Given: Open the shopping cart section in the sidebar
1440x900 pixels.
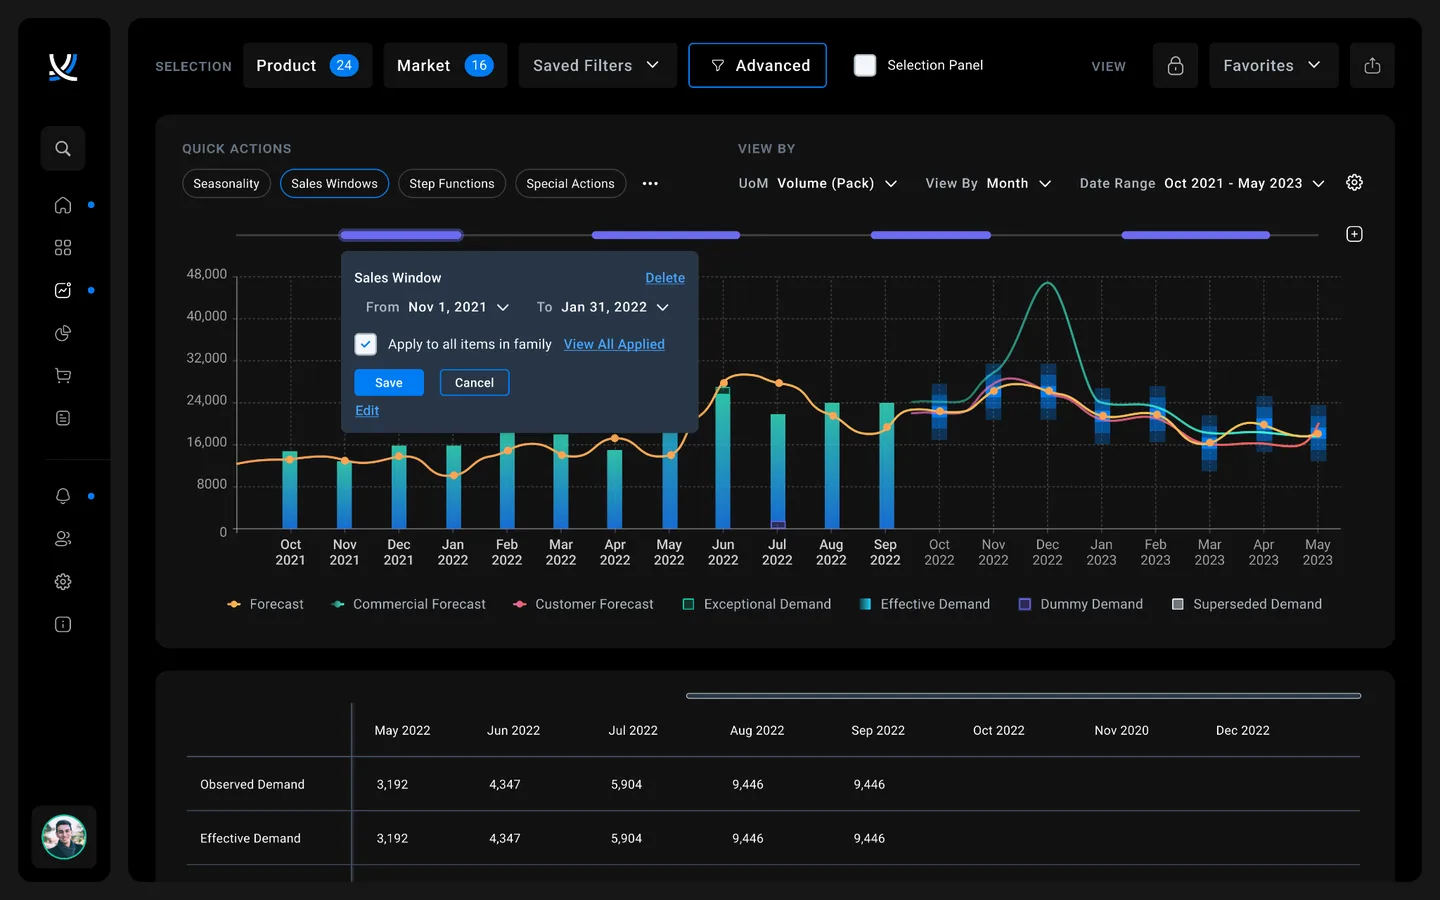Looking at the screenshot, I should pos(62,375).
